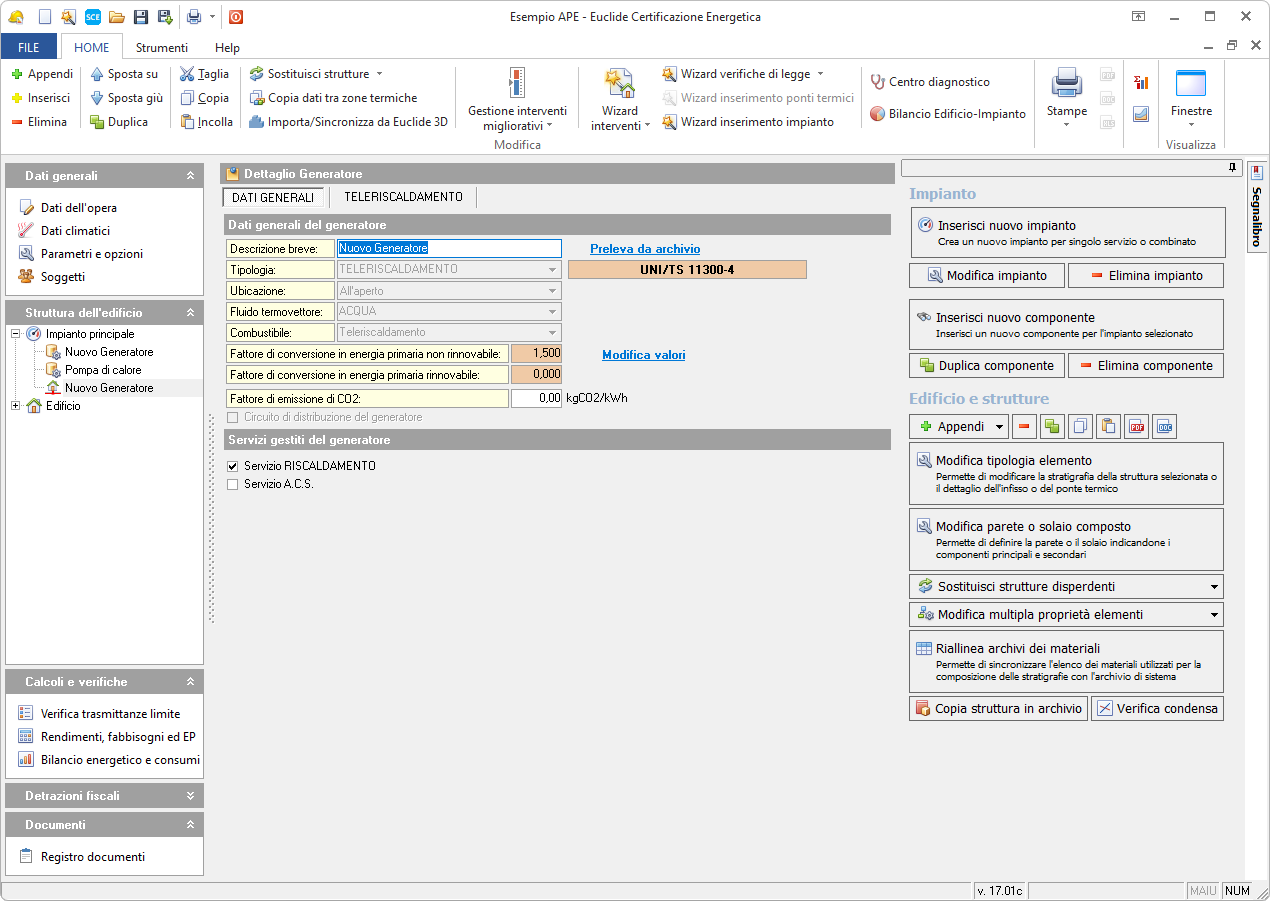Click Bilancio Edificio-Impianto icon
Viewport: 1270px width, 901px height.
pyautogui.click(x=877, y=114)
